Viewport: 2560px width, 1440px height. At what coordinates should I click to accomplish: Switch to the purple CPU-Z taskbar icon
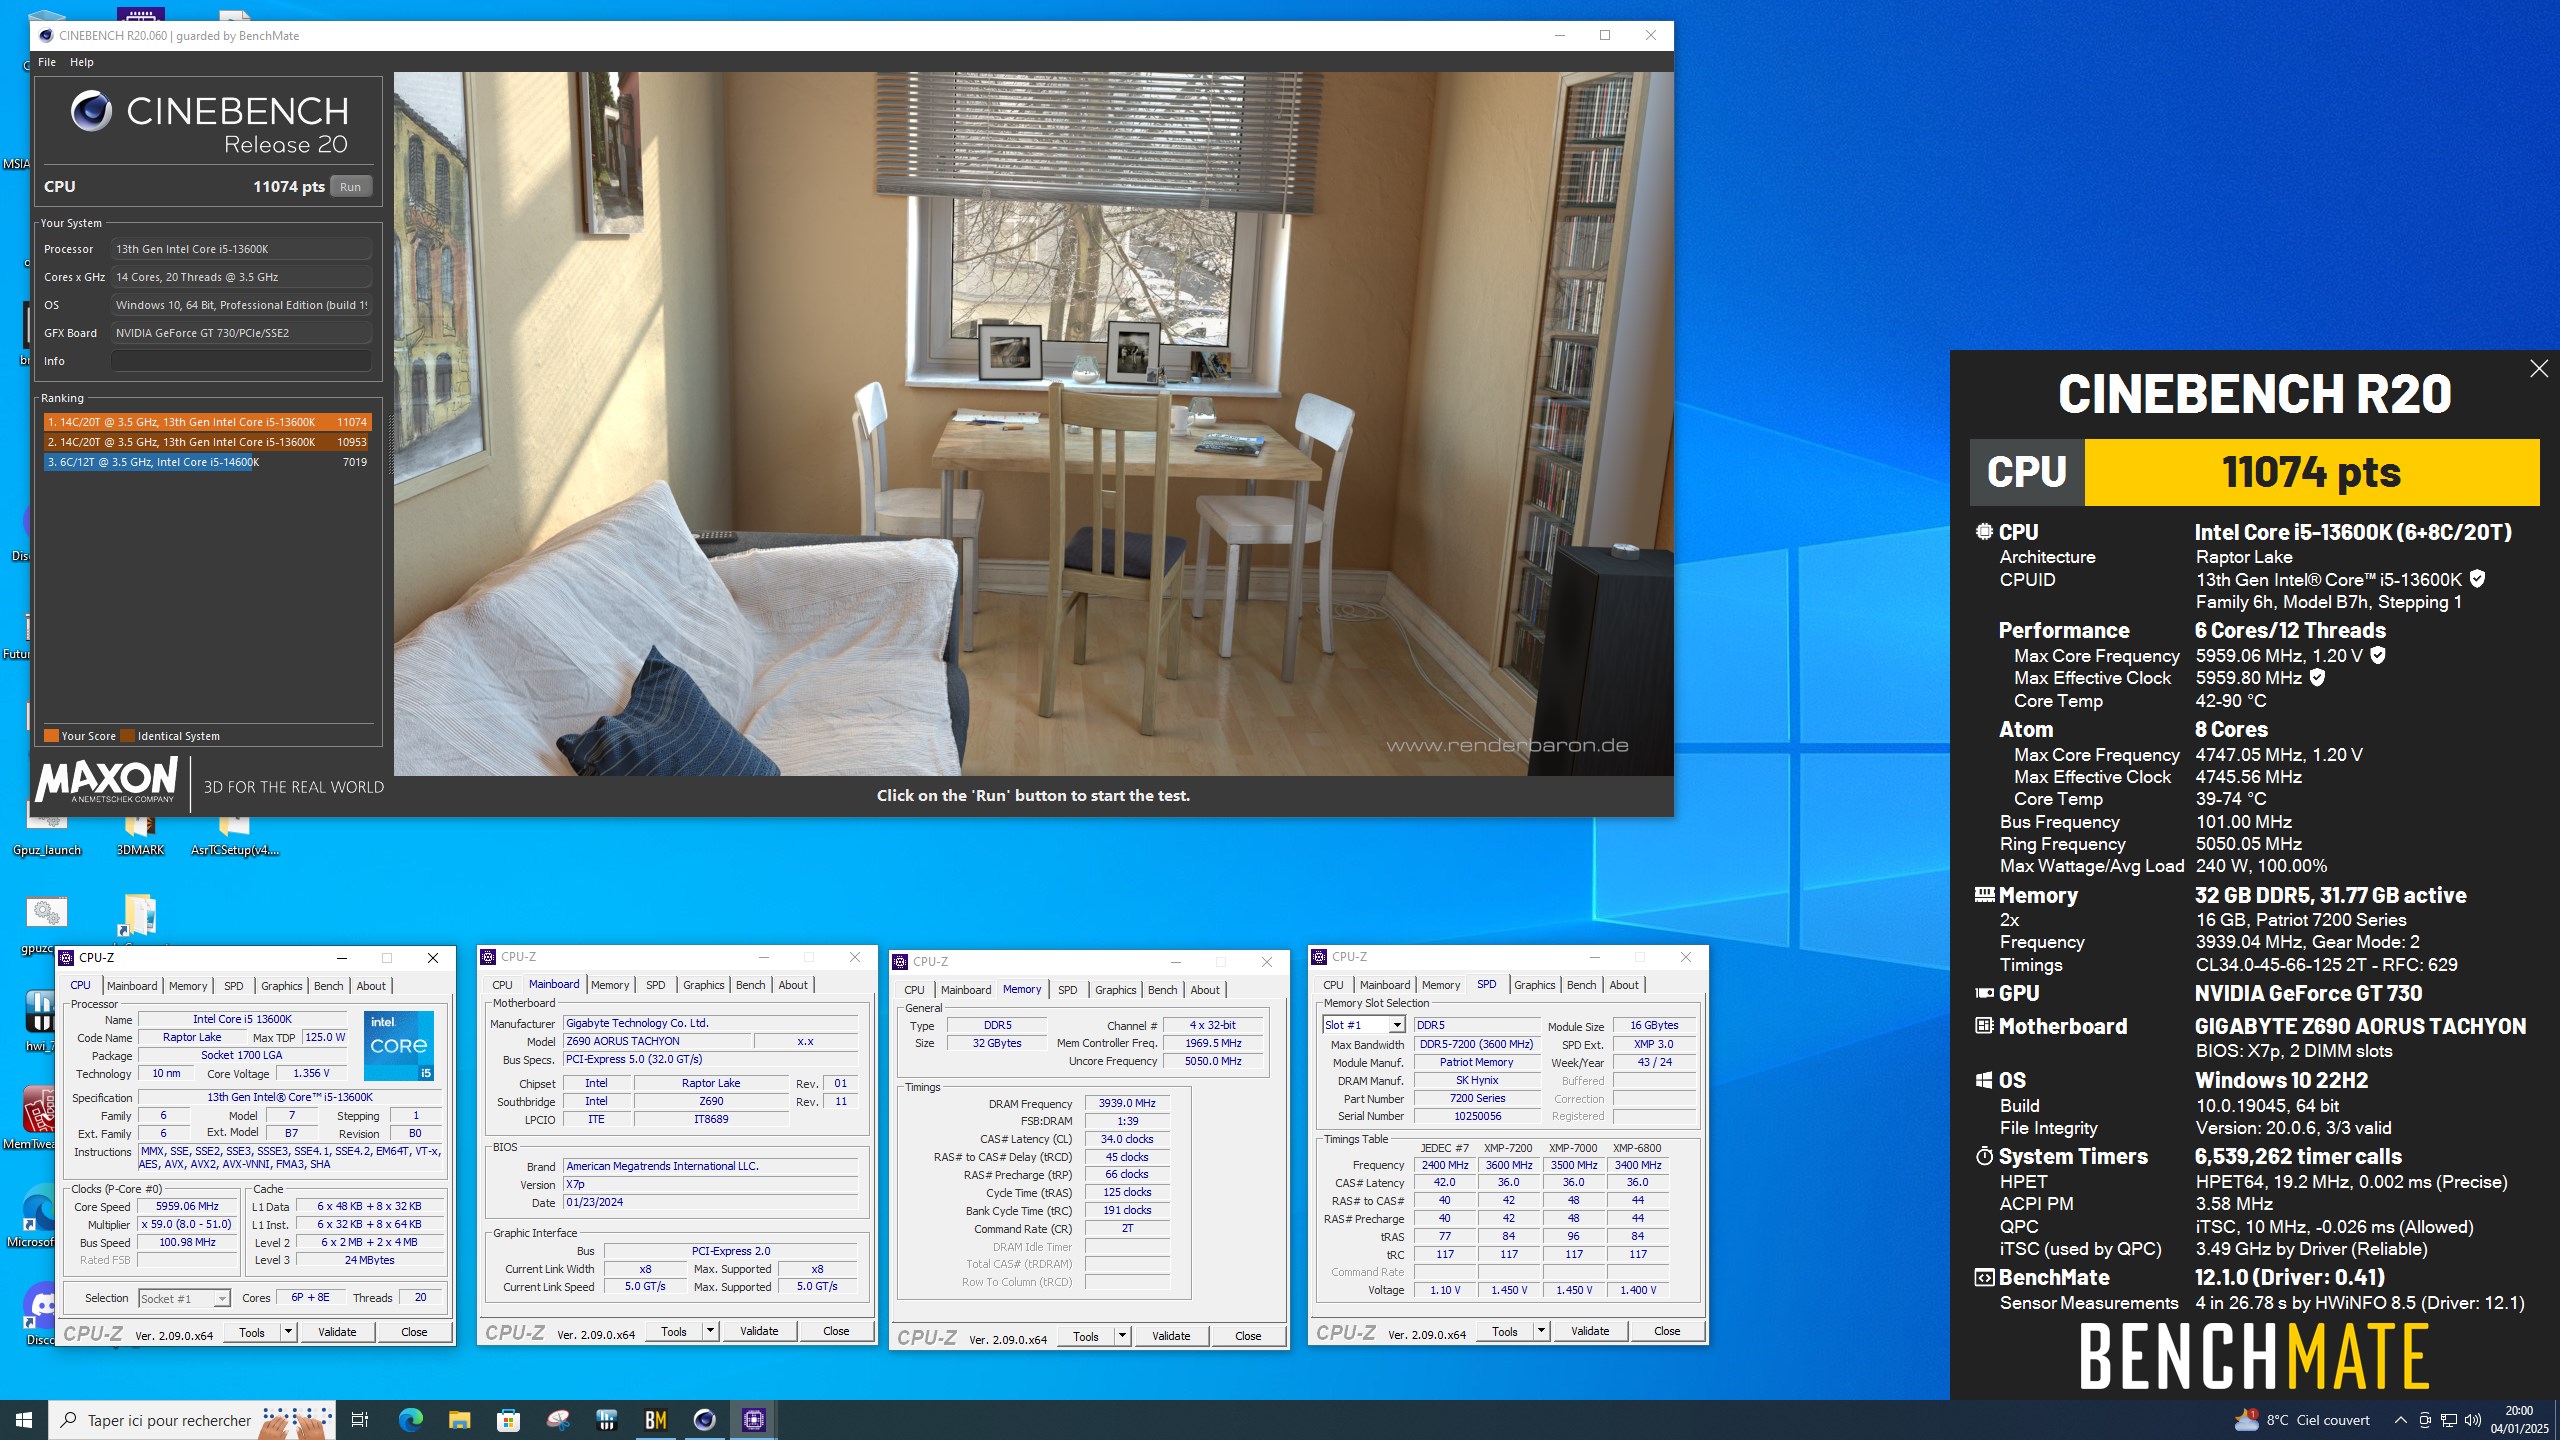(754, 1420)
